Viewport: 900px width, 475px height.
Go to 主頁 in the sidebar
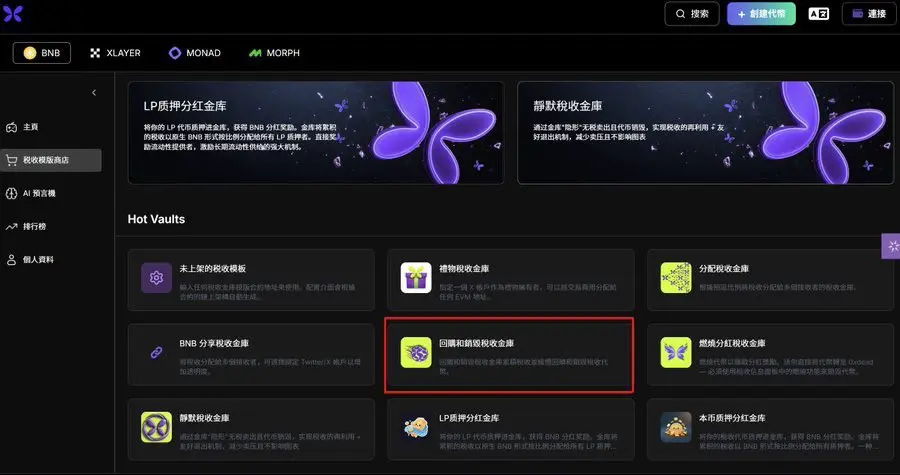click(x=51, y=127)
